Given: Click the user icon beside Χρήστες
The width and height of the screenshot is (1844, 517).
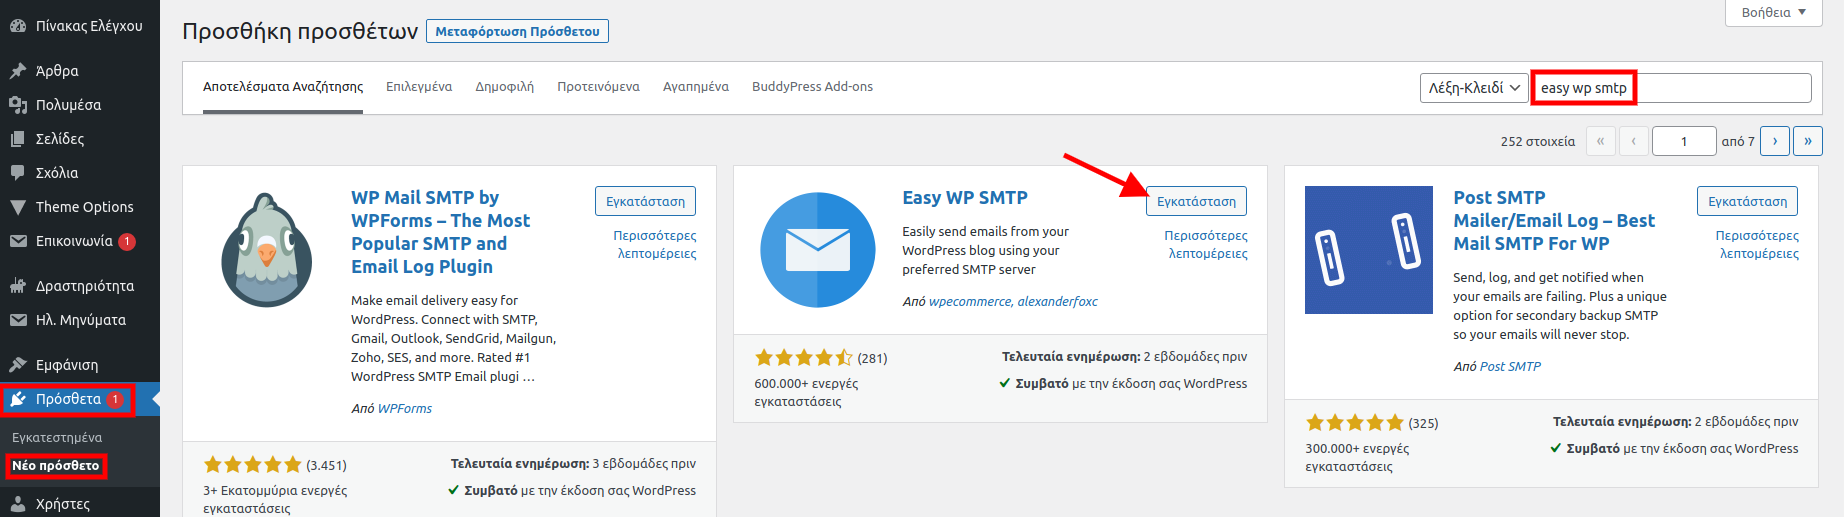Looking at the screenshot, I should click(x=18, y=504).
